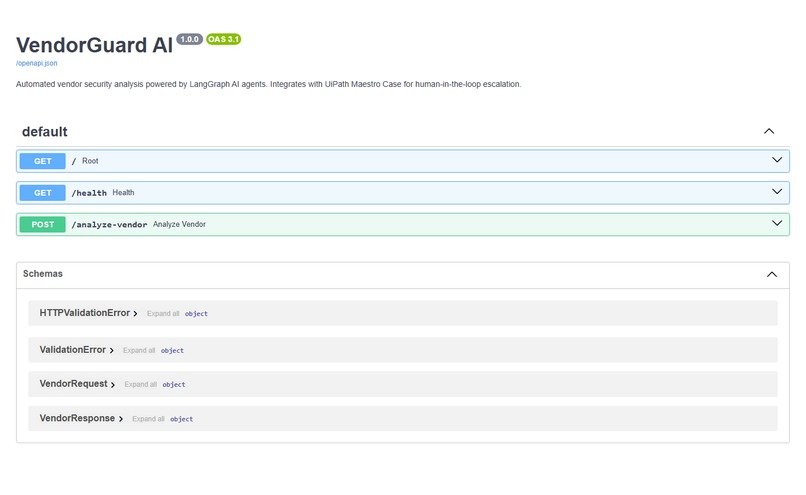
Task: Click the default section heading
Action: coord(45,132)
